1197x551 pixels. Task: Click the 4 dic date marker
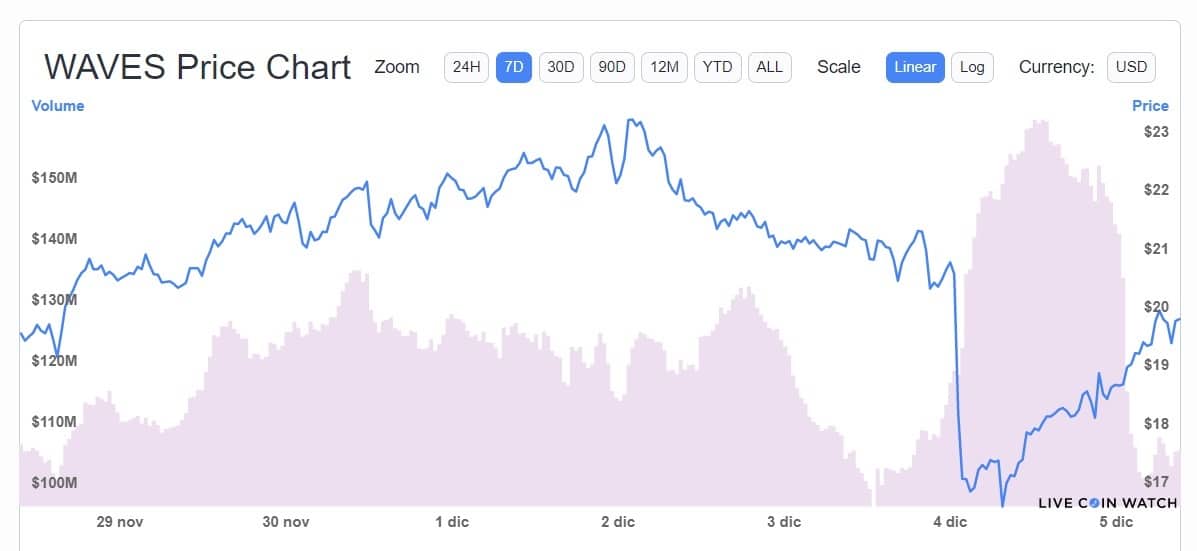(x=950, y=523)
